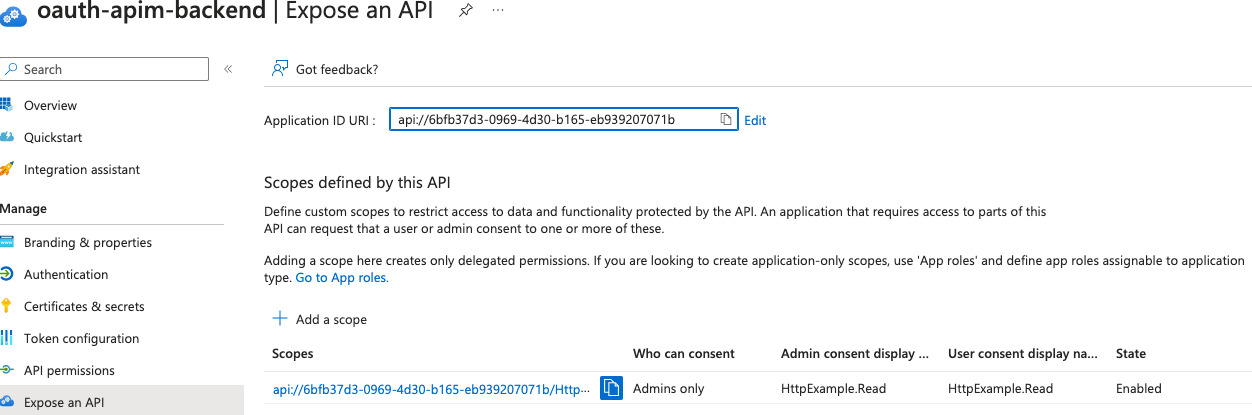Viewport: 1252px width, 415px height.
Task: Click the Integration assistant rocket icon
Action: coord(7,169)
